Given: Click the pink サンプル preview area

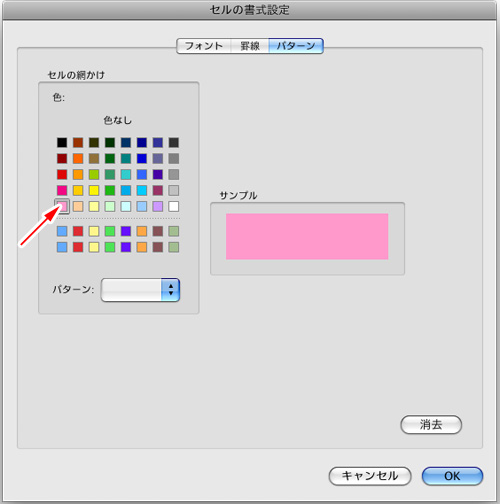Looking at the screenshot, I should [x=307, y=236].
